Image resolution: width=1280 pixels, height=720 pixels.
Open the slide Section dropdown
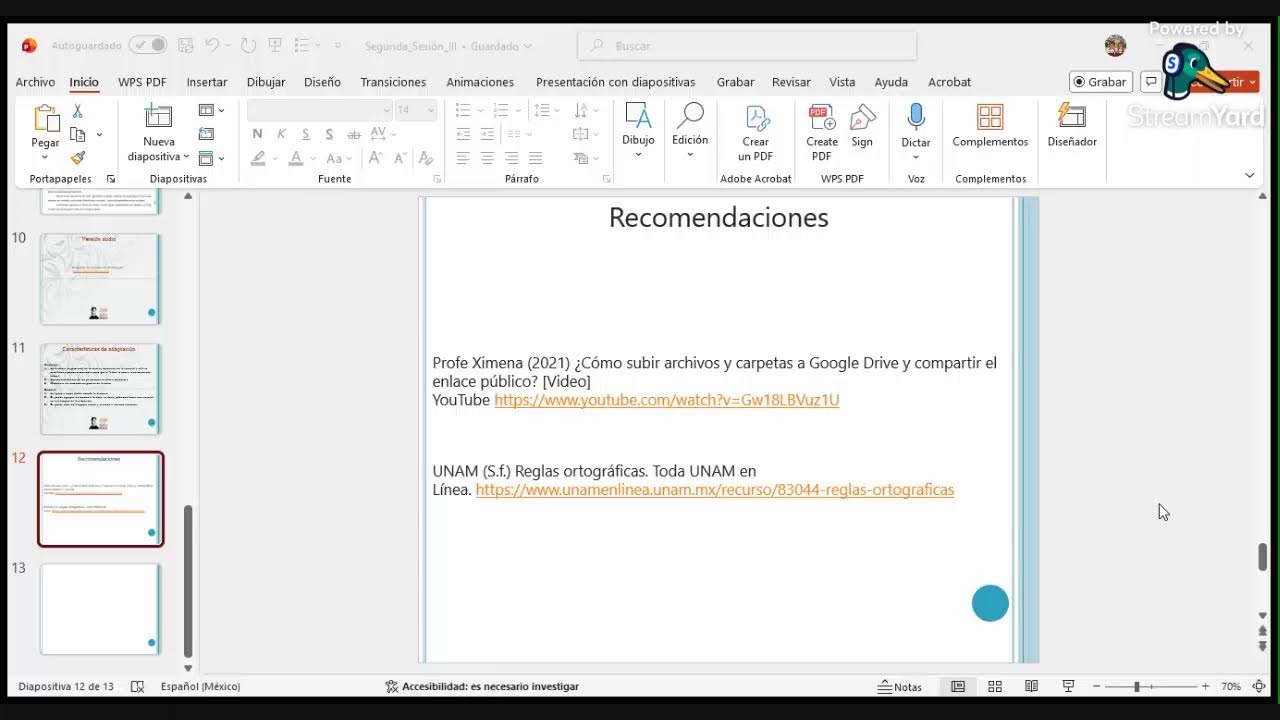pos(211,158)
